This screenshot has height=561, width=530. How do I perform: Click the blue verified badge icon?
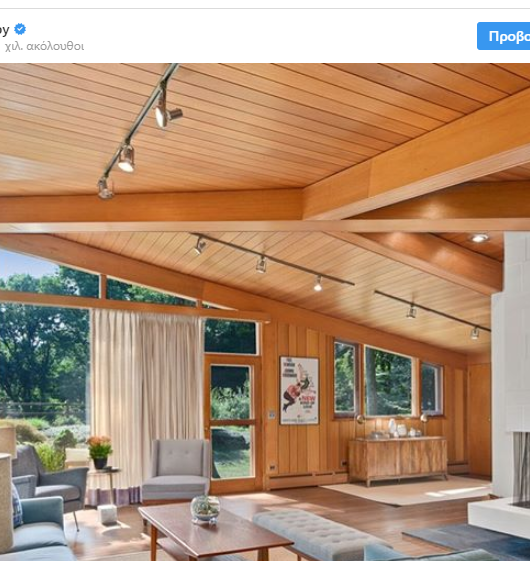[x=20, y=29]
